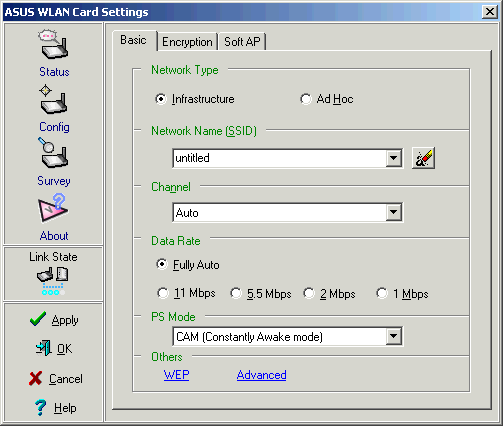This screenshot has height=426, width=503.
Task: Open the WEP link
Action: 176,375
